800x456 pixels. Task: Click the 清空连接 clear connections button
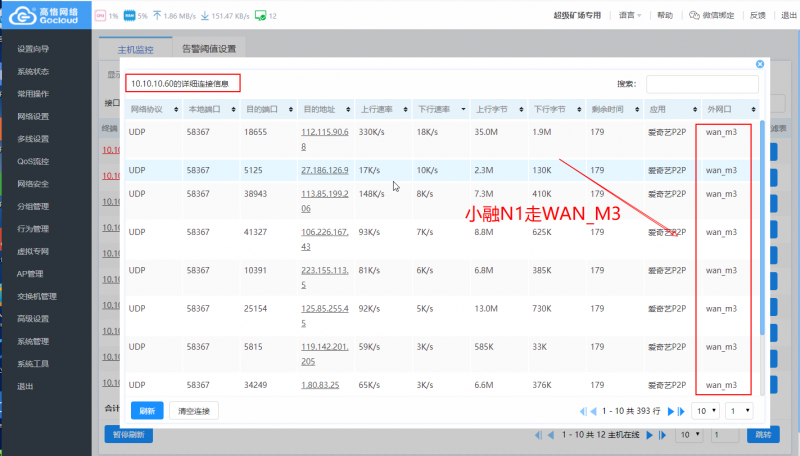(194, 411)
